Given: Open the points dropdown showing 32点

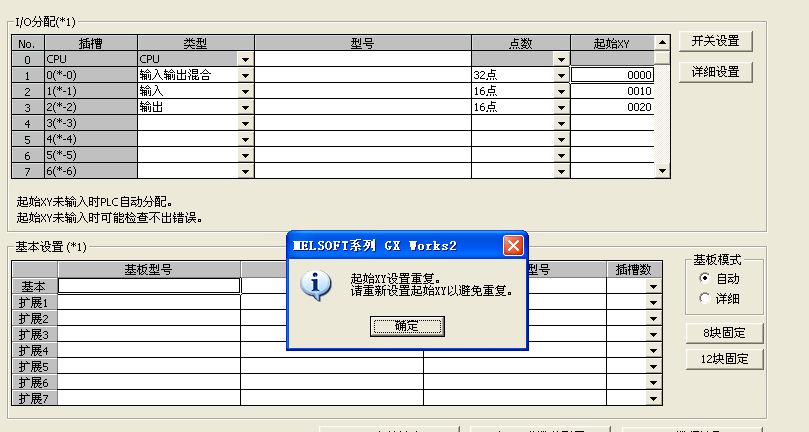Looking at the screenshot, I should [x=561, y=75].
